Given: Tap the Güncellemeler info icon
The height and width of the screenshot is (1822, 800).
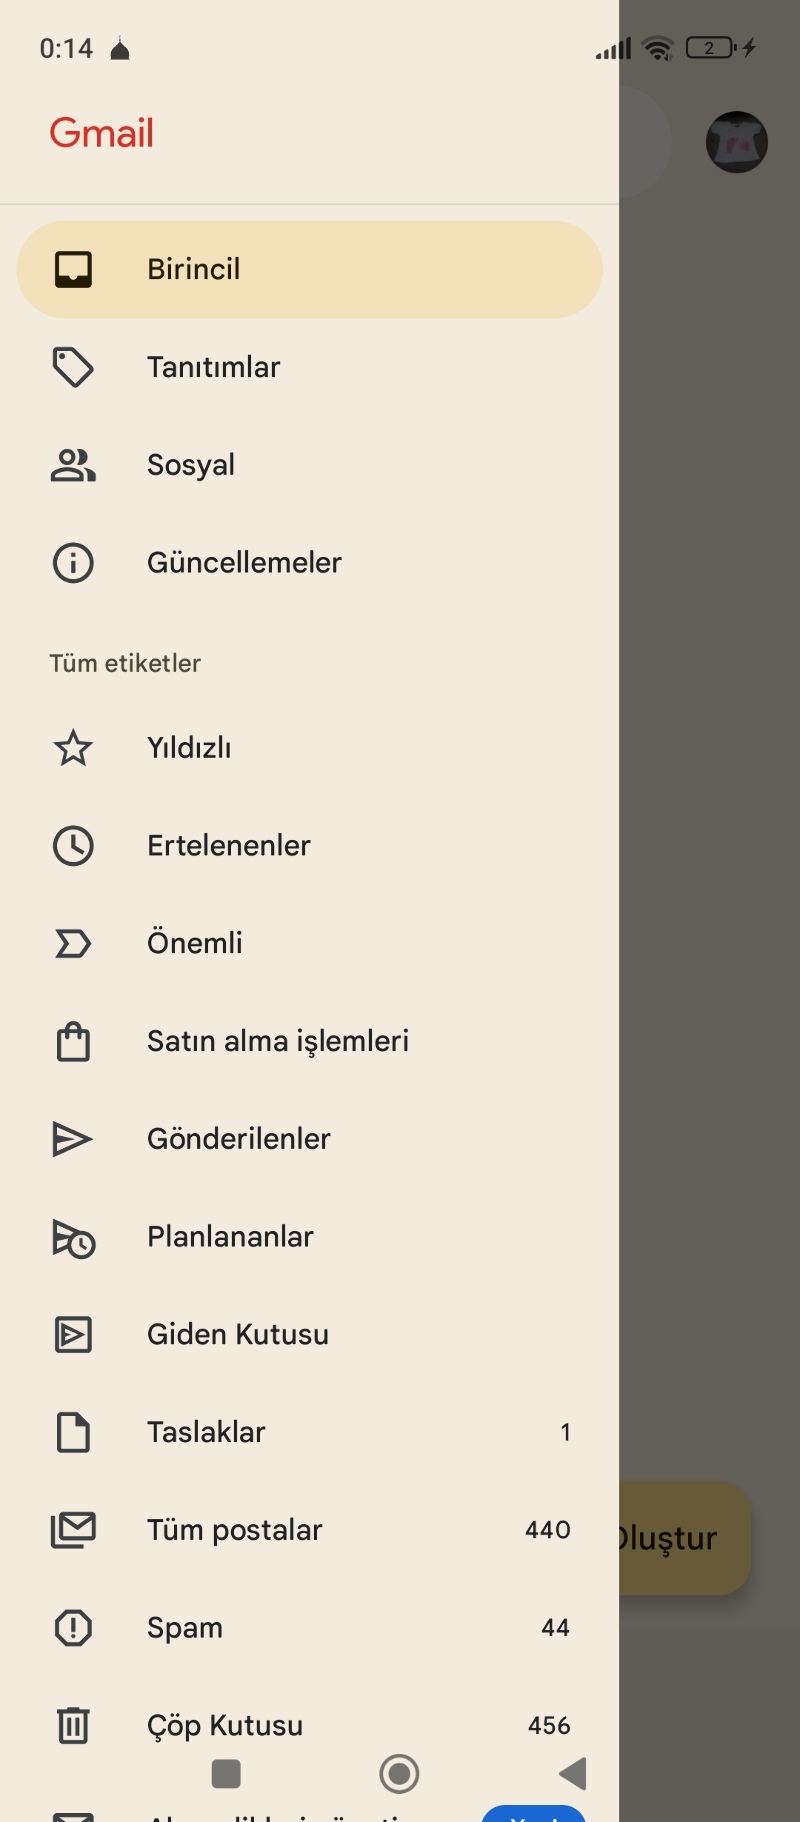Looking at the screenshot, I should tap(73, 563).
